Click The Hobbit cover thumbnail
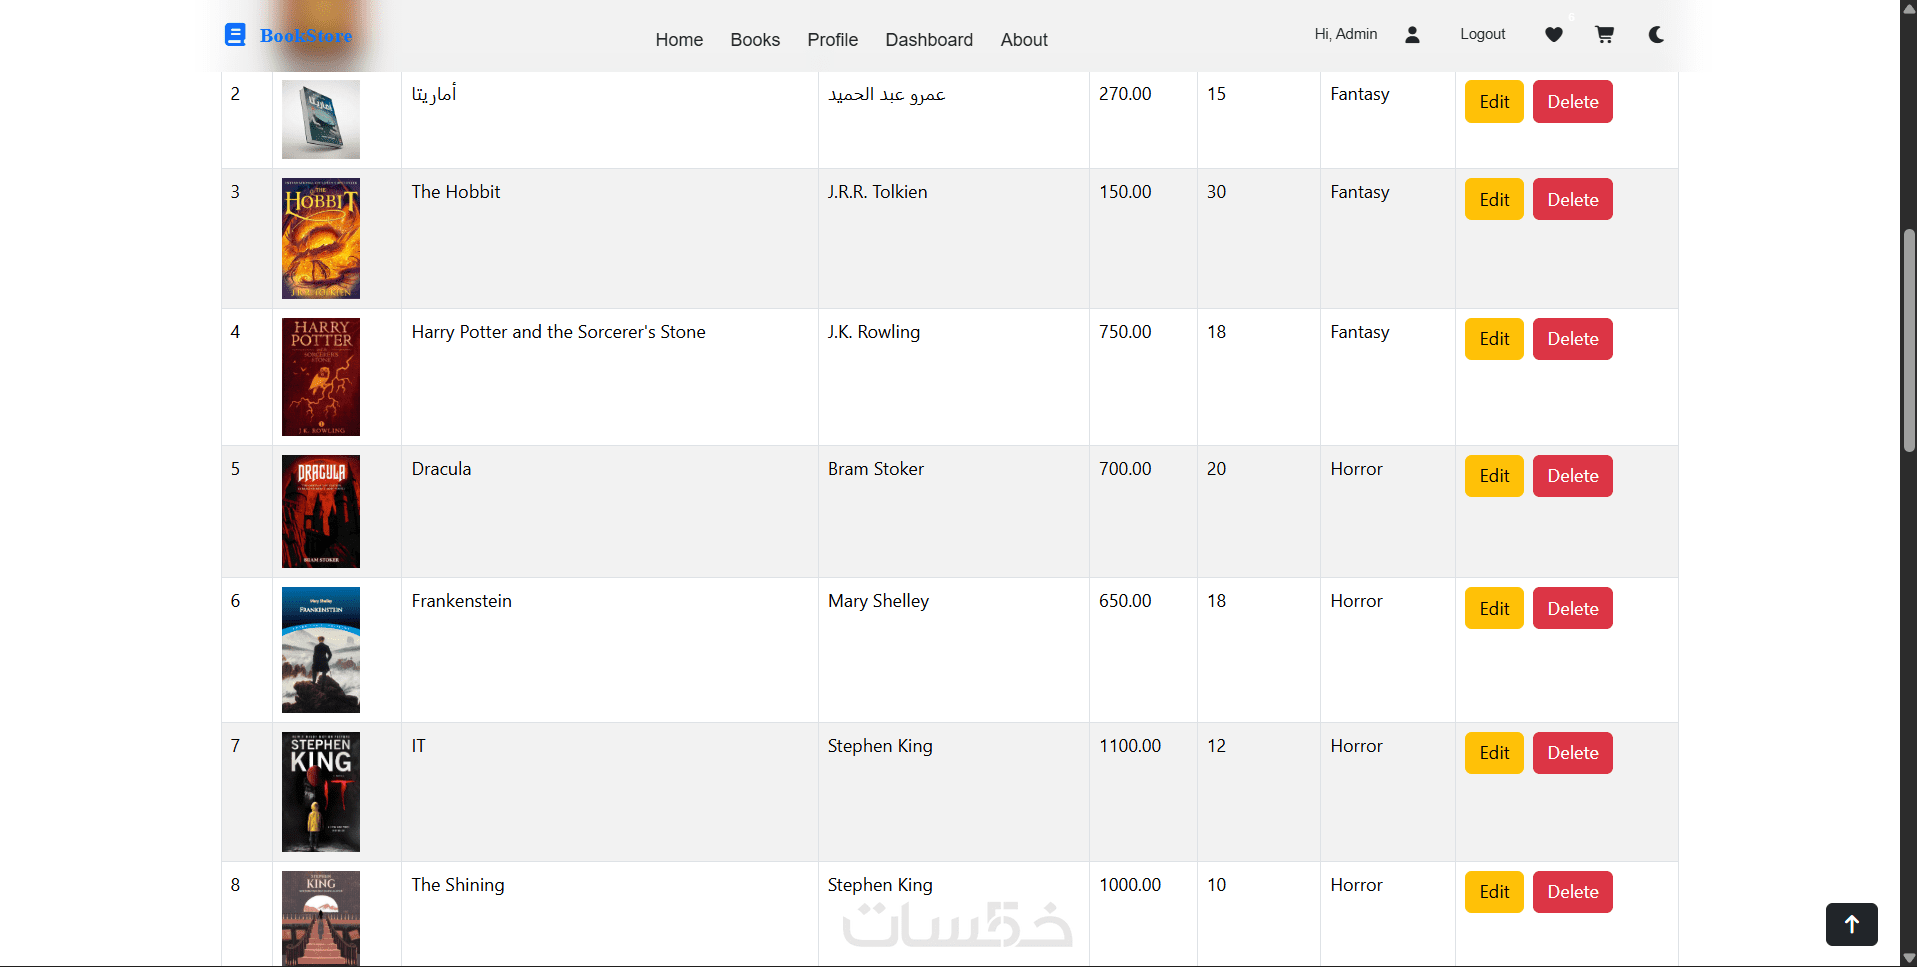1917x967 pixels. pyautogui.click(x=321, y=238)
